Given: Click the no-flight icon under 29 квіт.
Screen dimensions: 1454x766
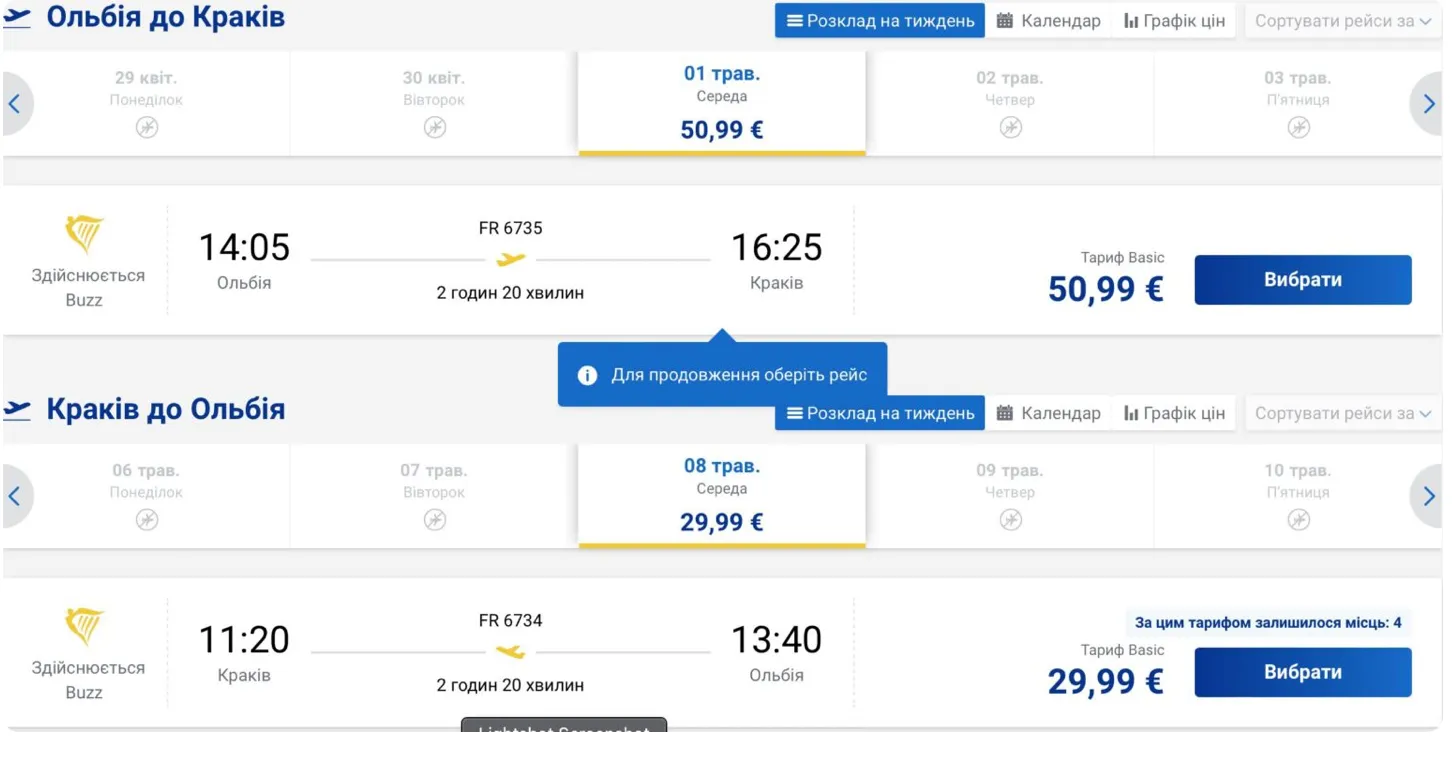Looking at the screenshot, I should point(147,127).
